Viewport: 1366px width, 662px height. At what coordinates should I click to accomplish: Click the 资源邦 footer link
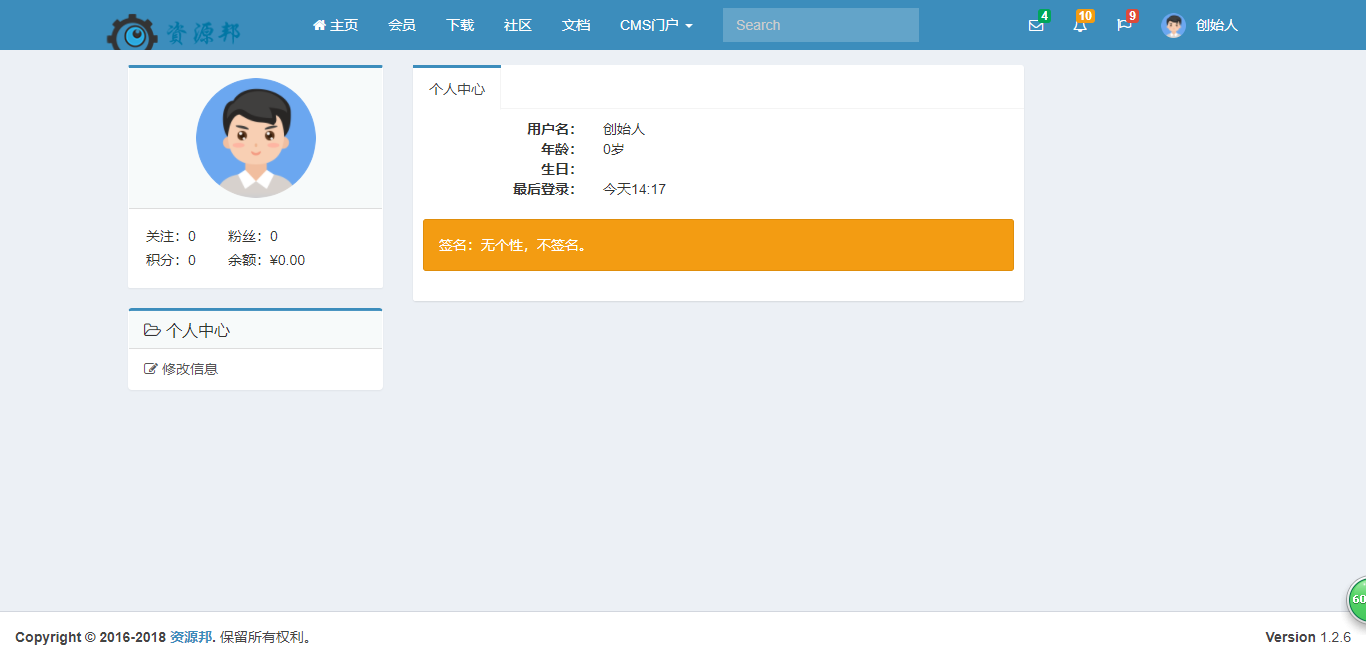point(191,637)
